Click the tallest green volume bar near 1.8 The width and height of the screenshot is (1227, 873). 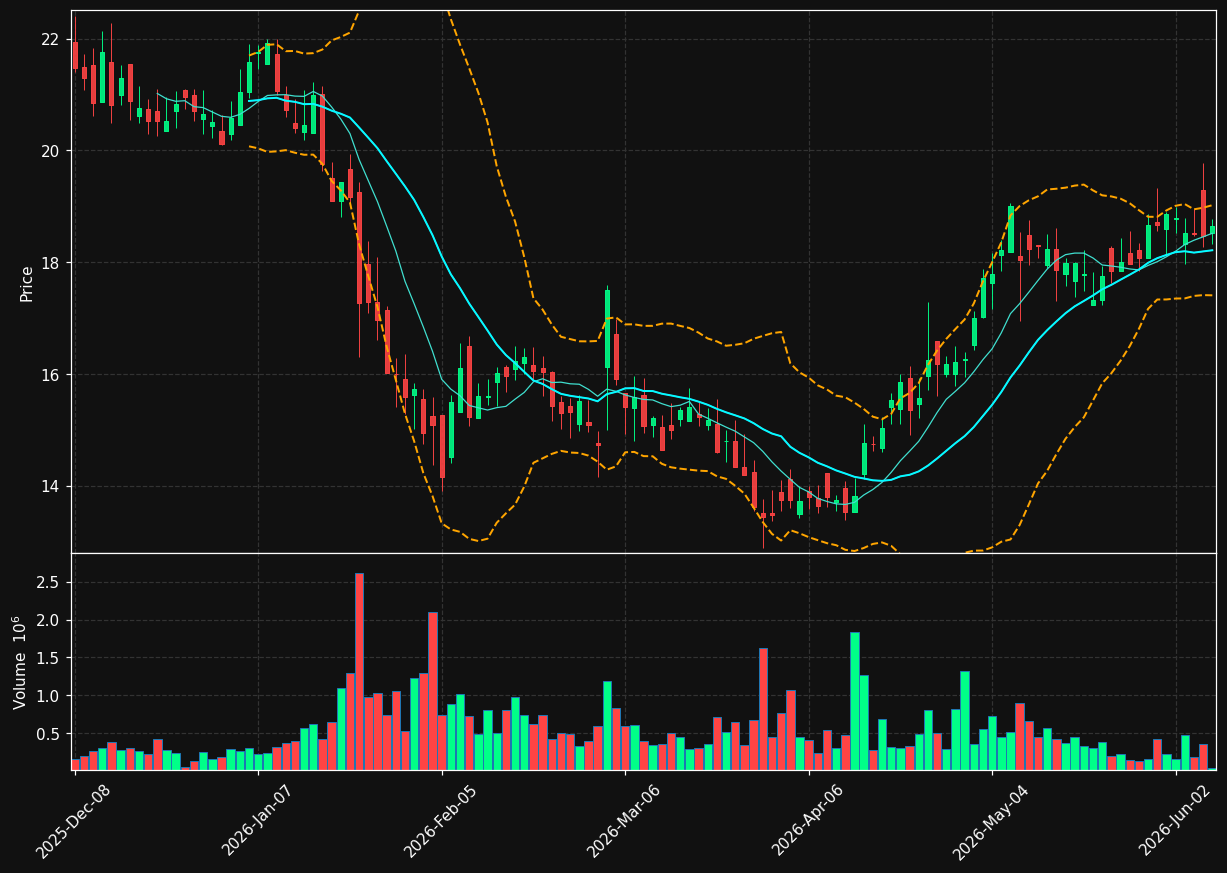point(855,701)
